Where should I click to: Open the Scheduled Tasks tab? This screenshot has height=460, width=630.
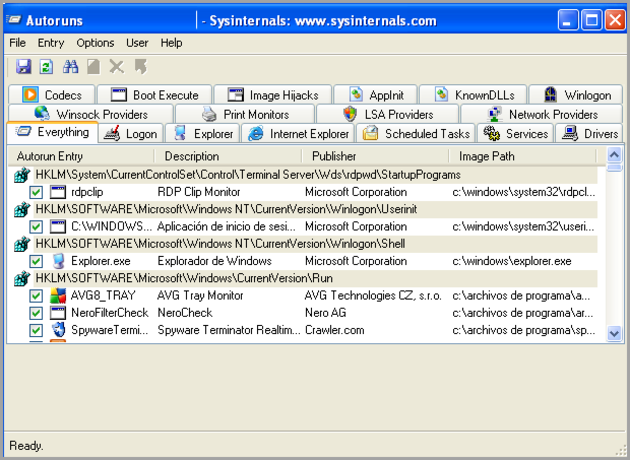(x=416, y=133)
